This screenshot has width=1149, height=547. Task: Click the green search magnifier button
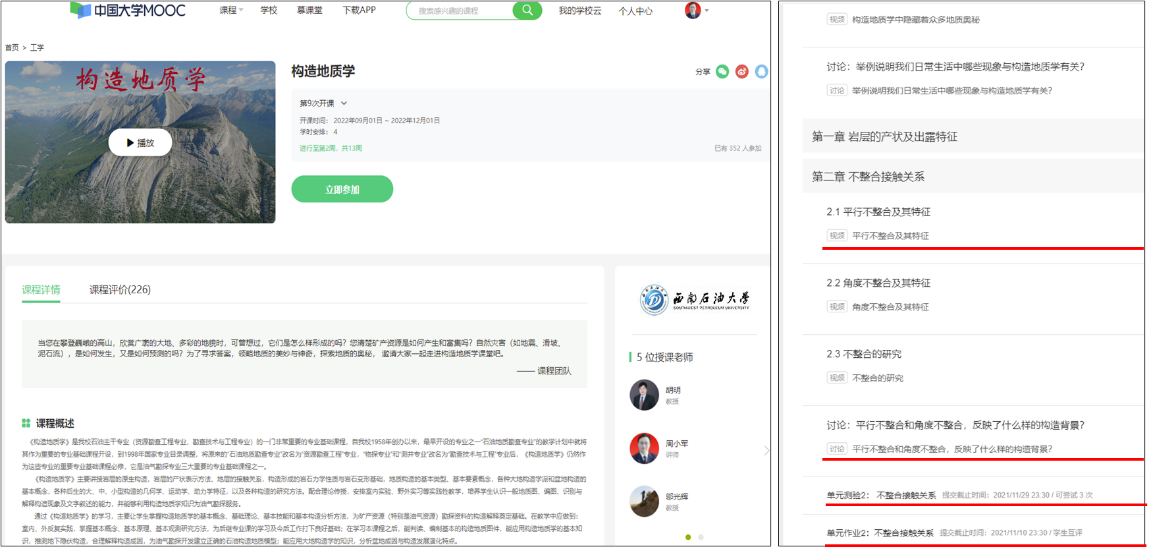[526, 10]
